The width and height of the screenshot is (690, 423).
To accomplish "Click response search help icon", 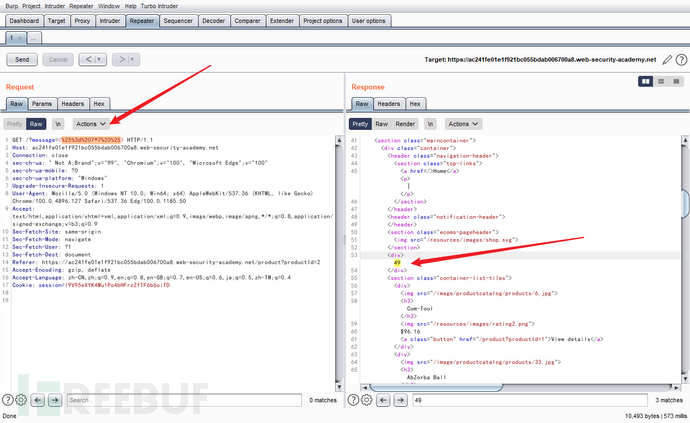I will tap(351, 400).
